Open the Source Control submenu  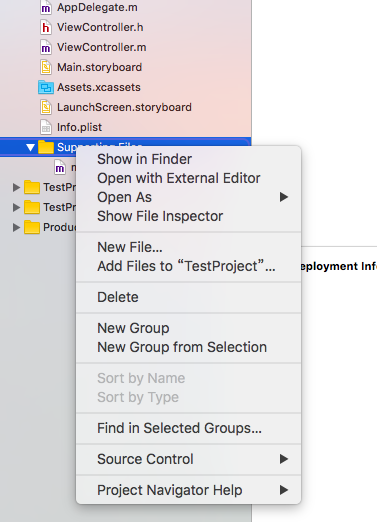[189, 459]
